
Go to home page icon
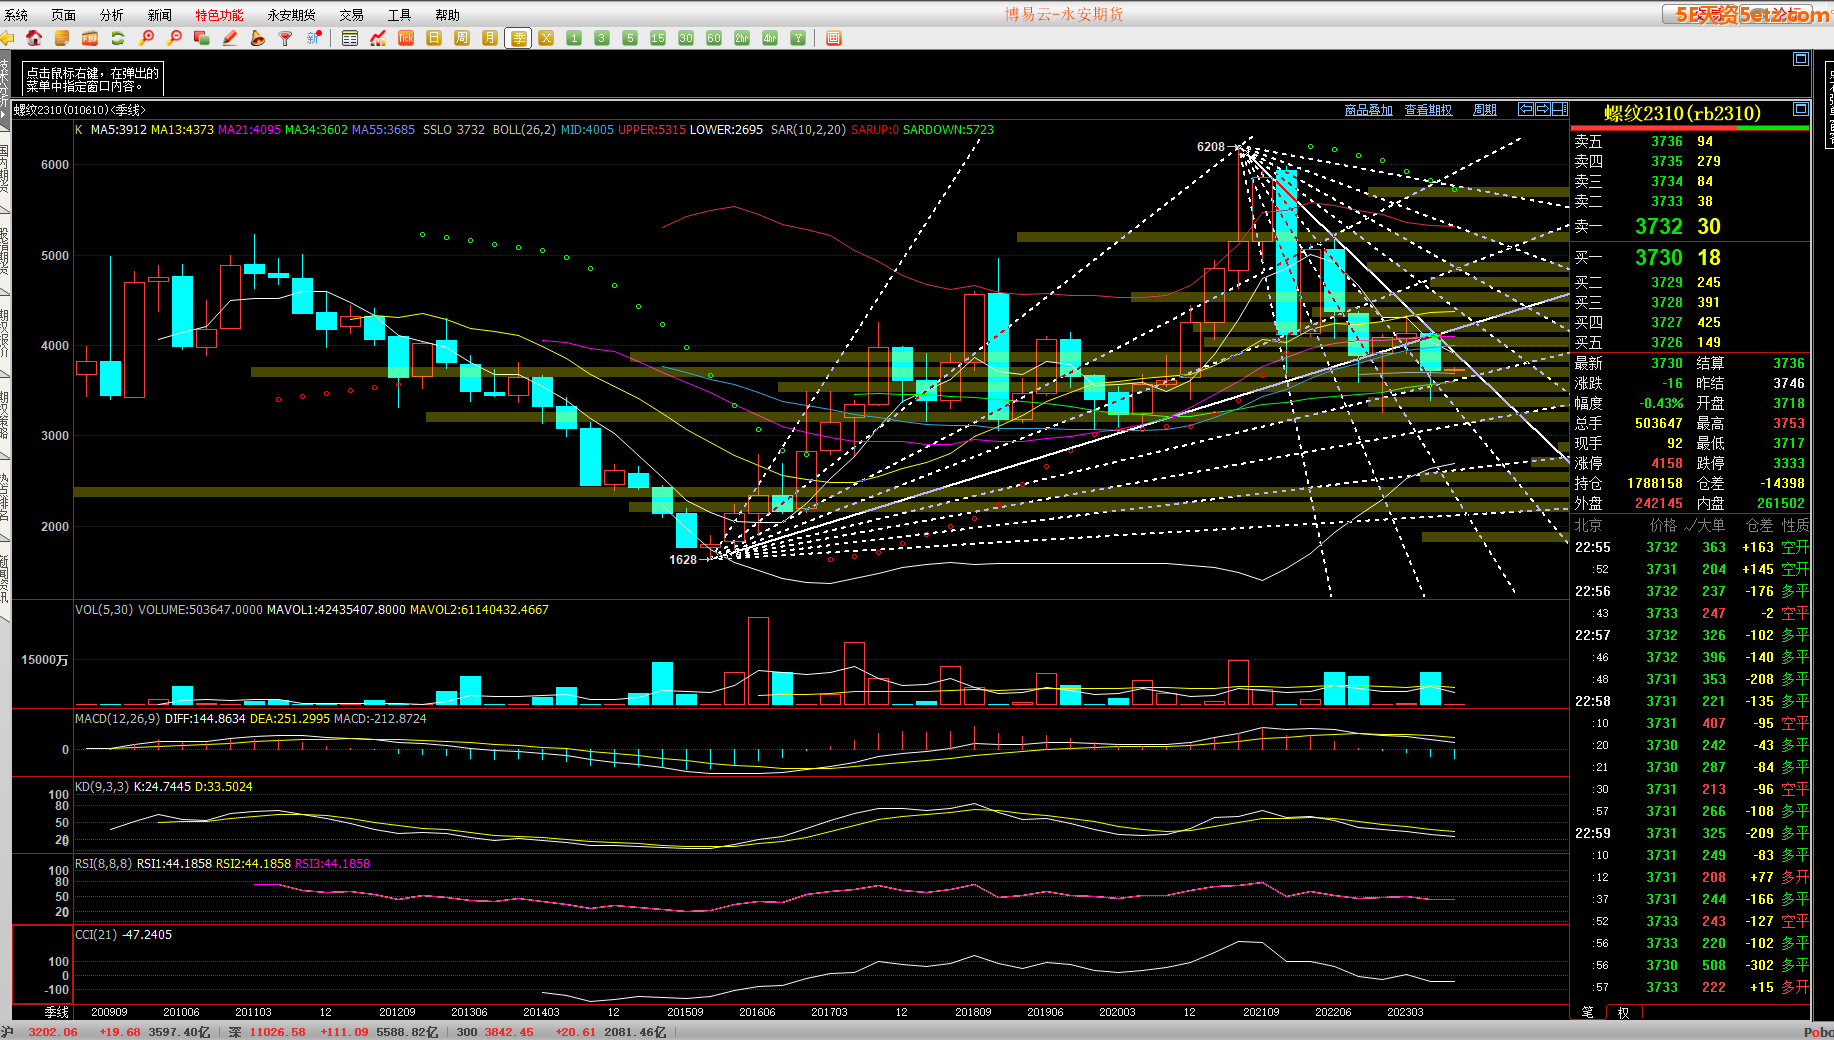(x=34, y=38)
